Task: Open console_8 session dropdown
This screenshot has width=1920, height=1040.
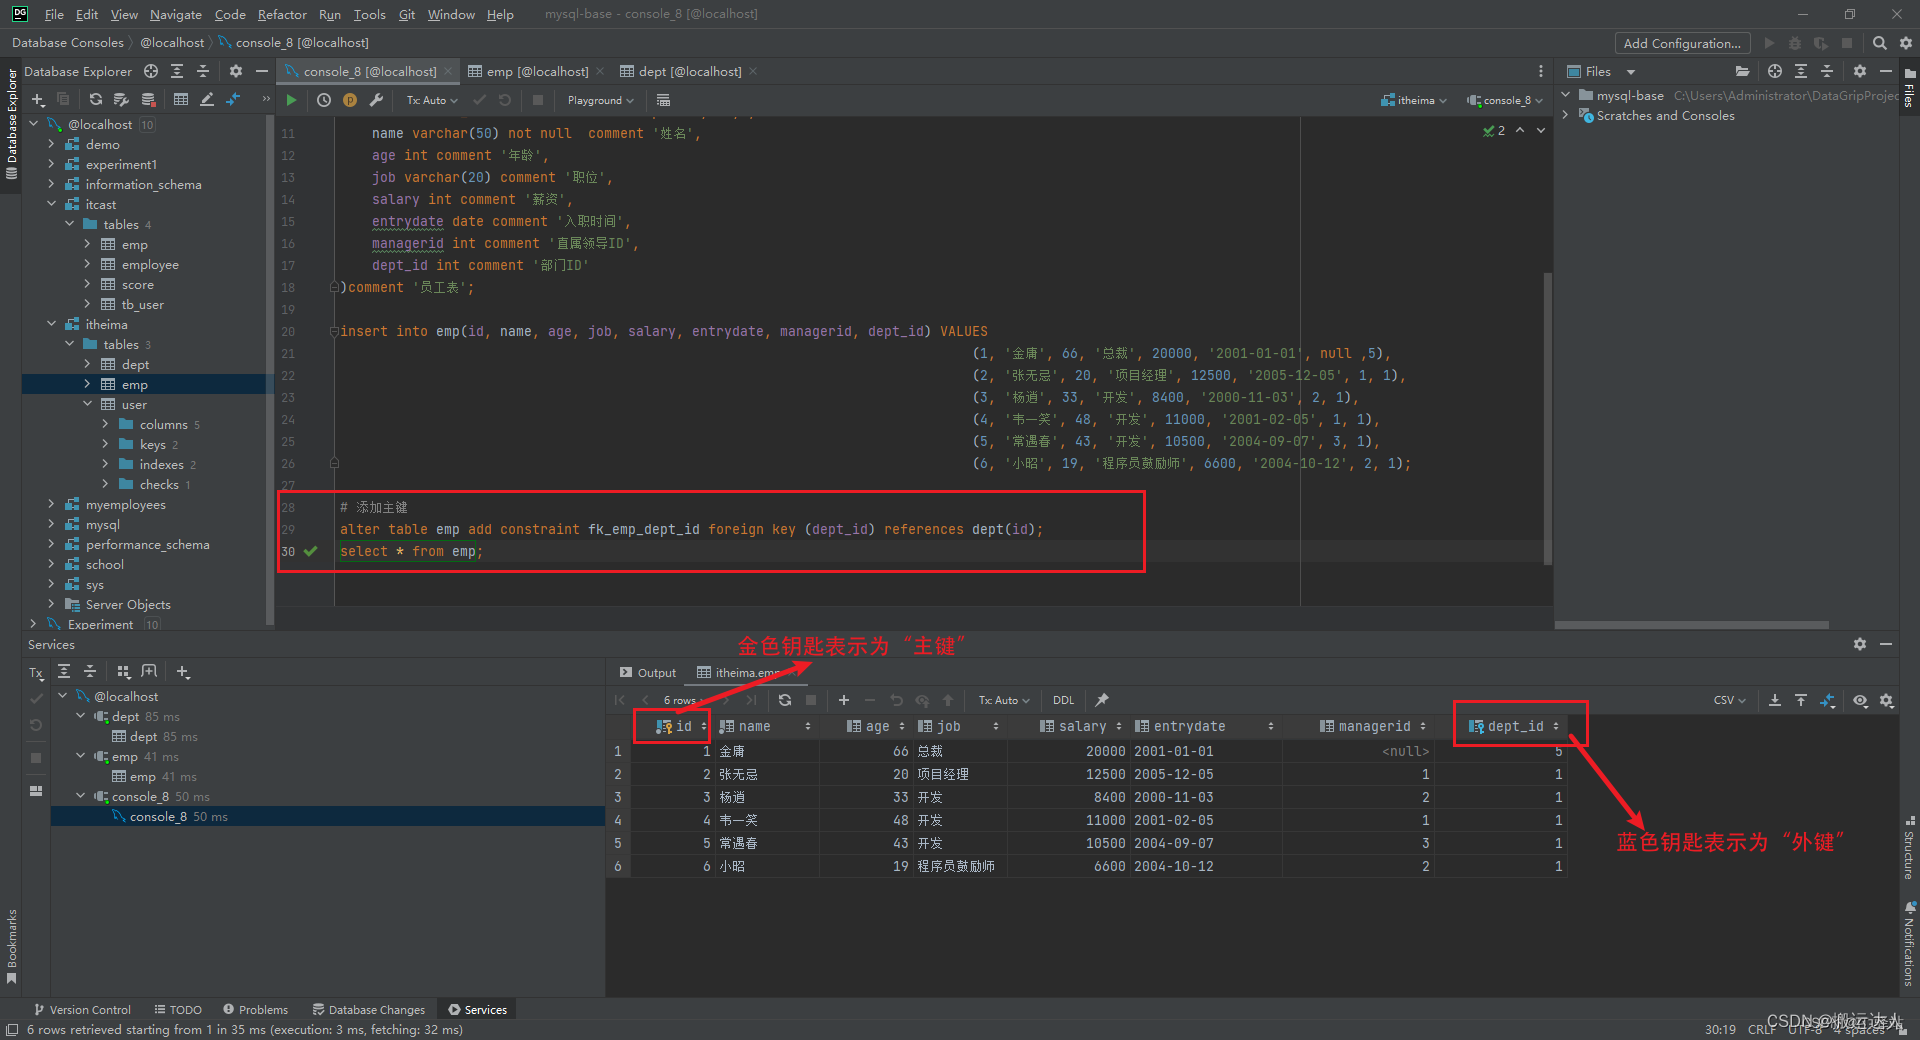Action: (x=1505, y=100)
